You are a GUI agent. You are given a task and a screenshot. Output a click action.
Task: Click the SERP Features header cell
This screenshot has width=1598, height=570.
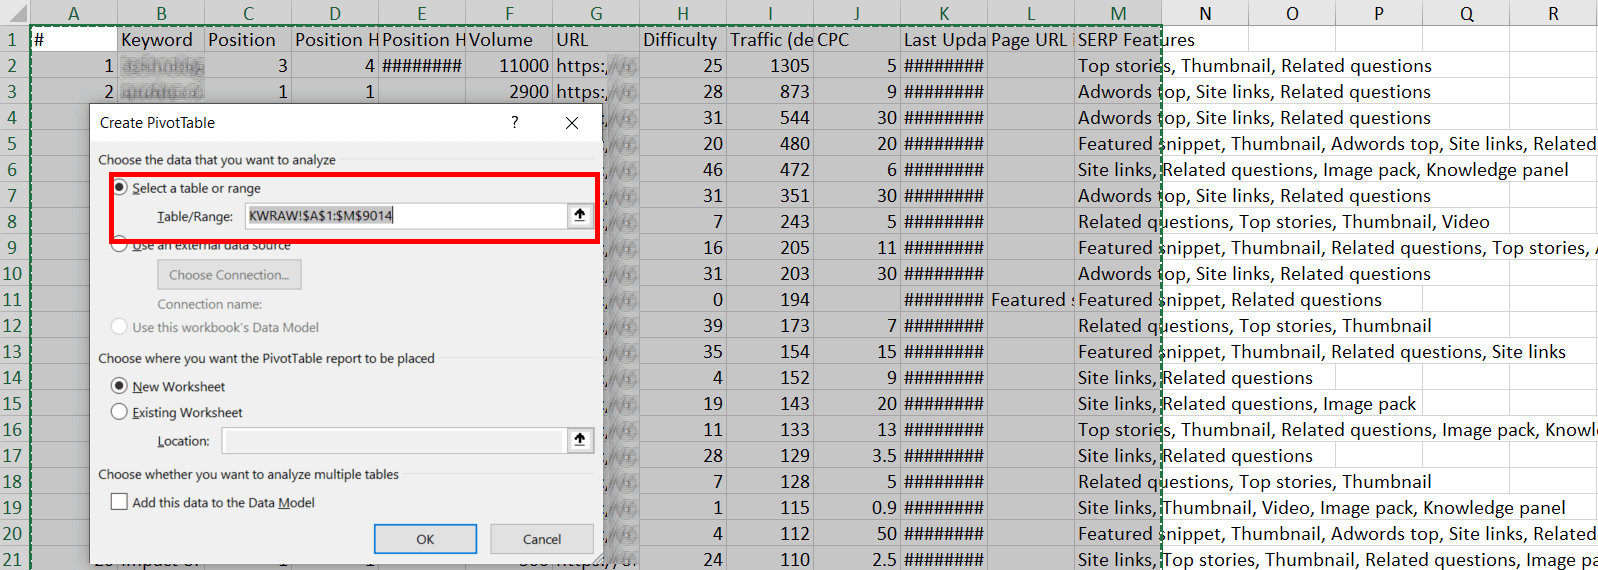[x=1117, y=40]
